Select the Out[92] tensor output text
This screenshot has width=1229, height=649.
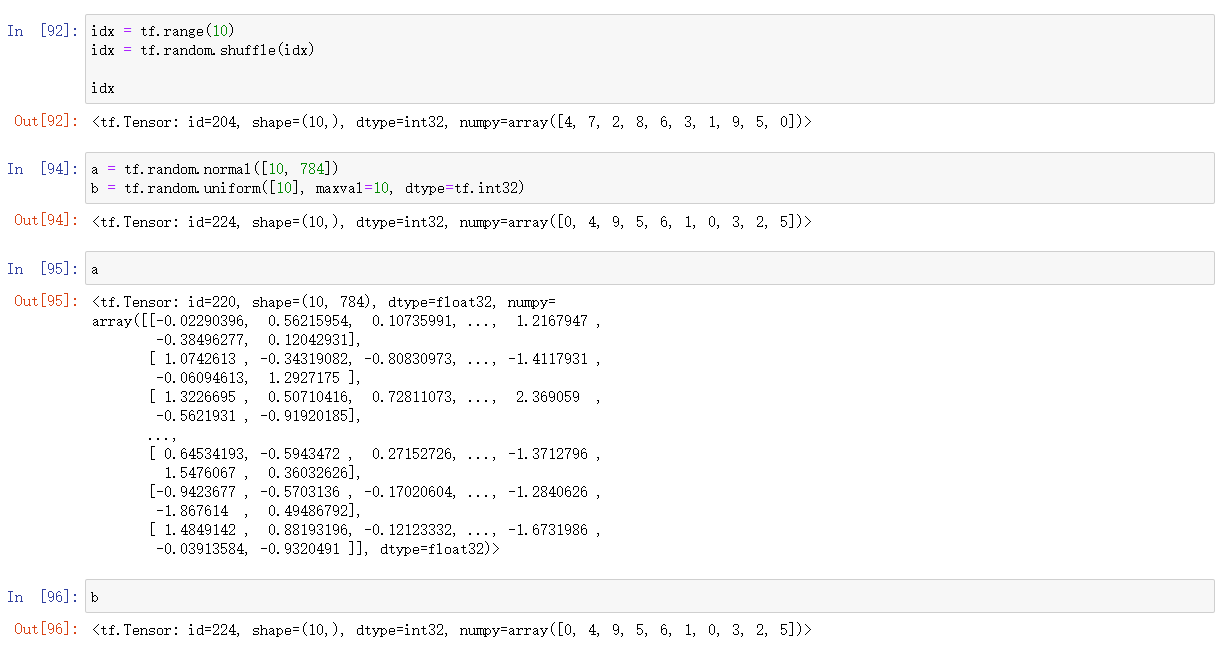(x=451, y=123)
